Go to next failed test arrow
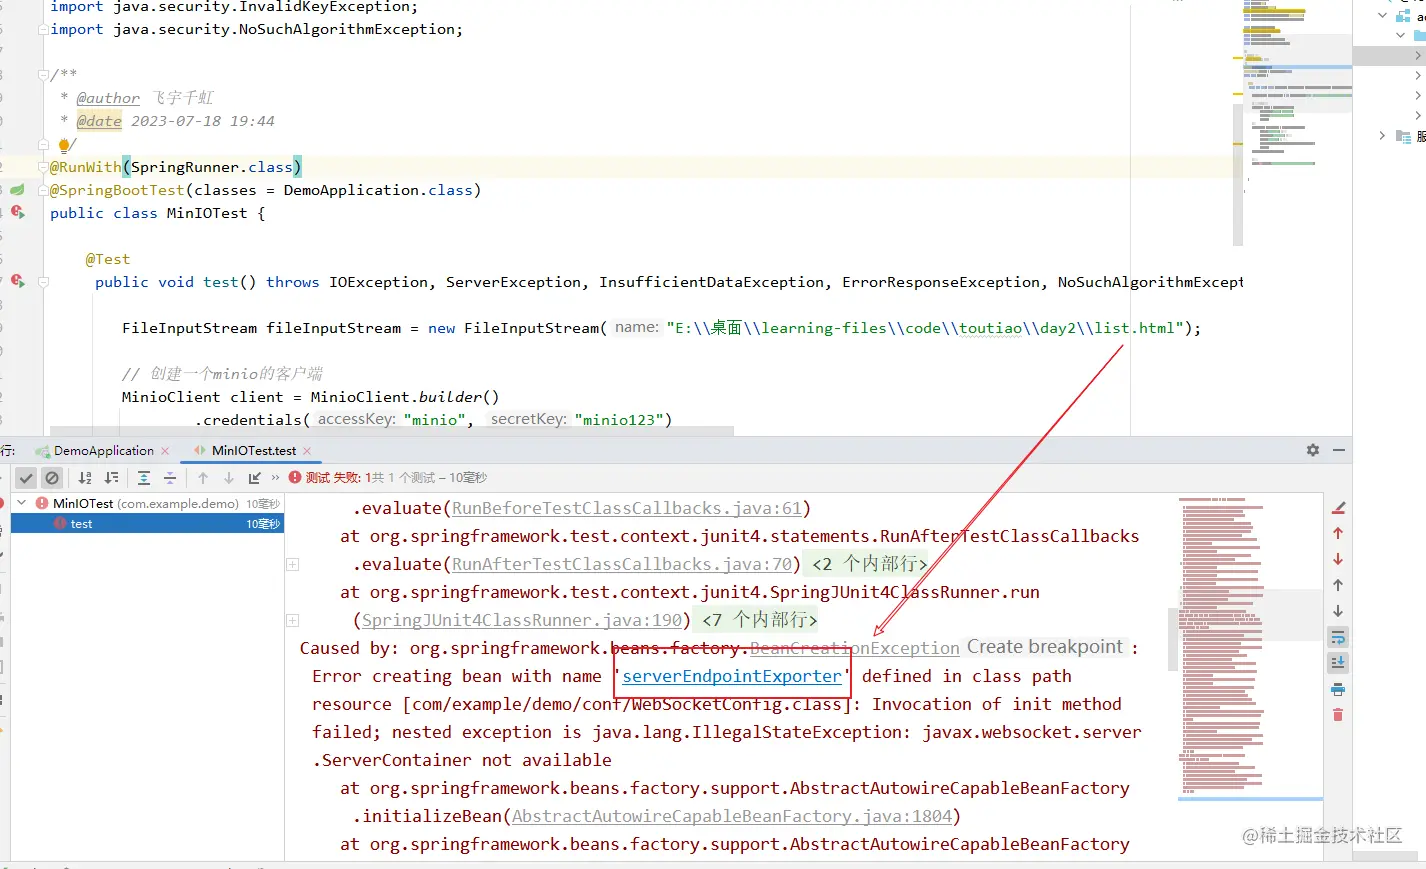 [x=229, y=478]
